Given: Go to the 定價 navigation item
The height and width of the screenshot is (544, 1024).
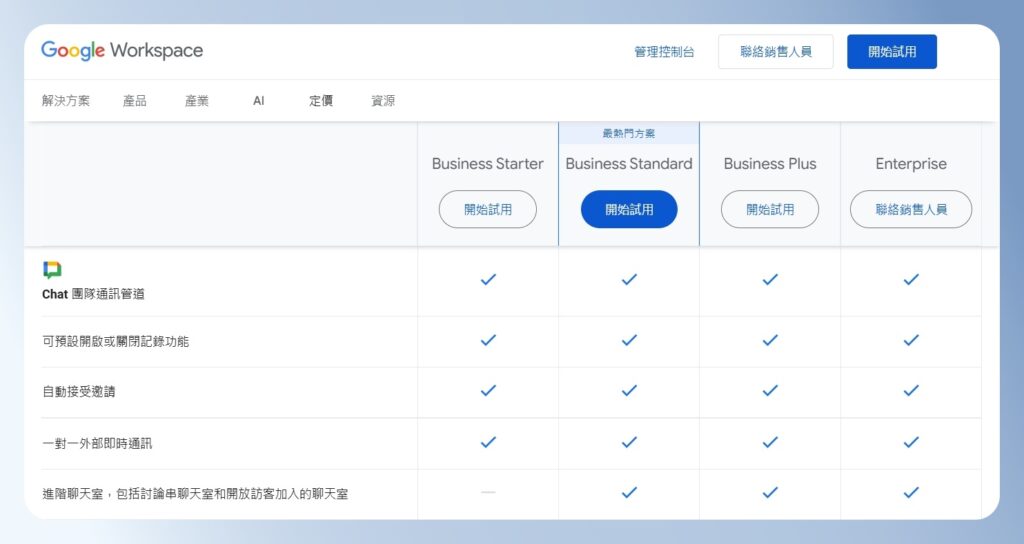Looking at the screenshot, I should [321, 101].
